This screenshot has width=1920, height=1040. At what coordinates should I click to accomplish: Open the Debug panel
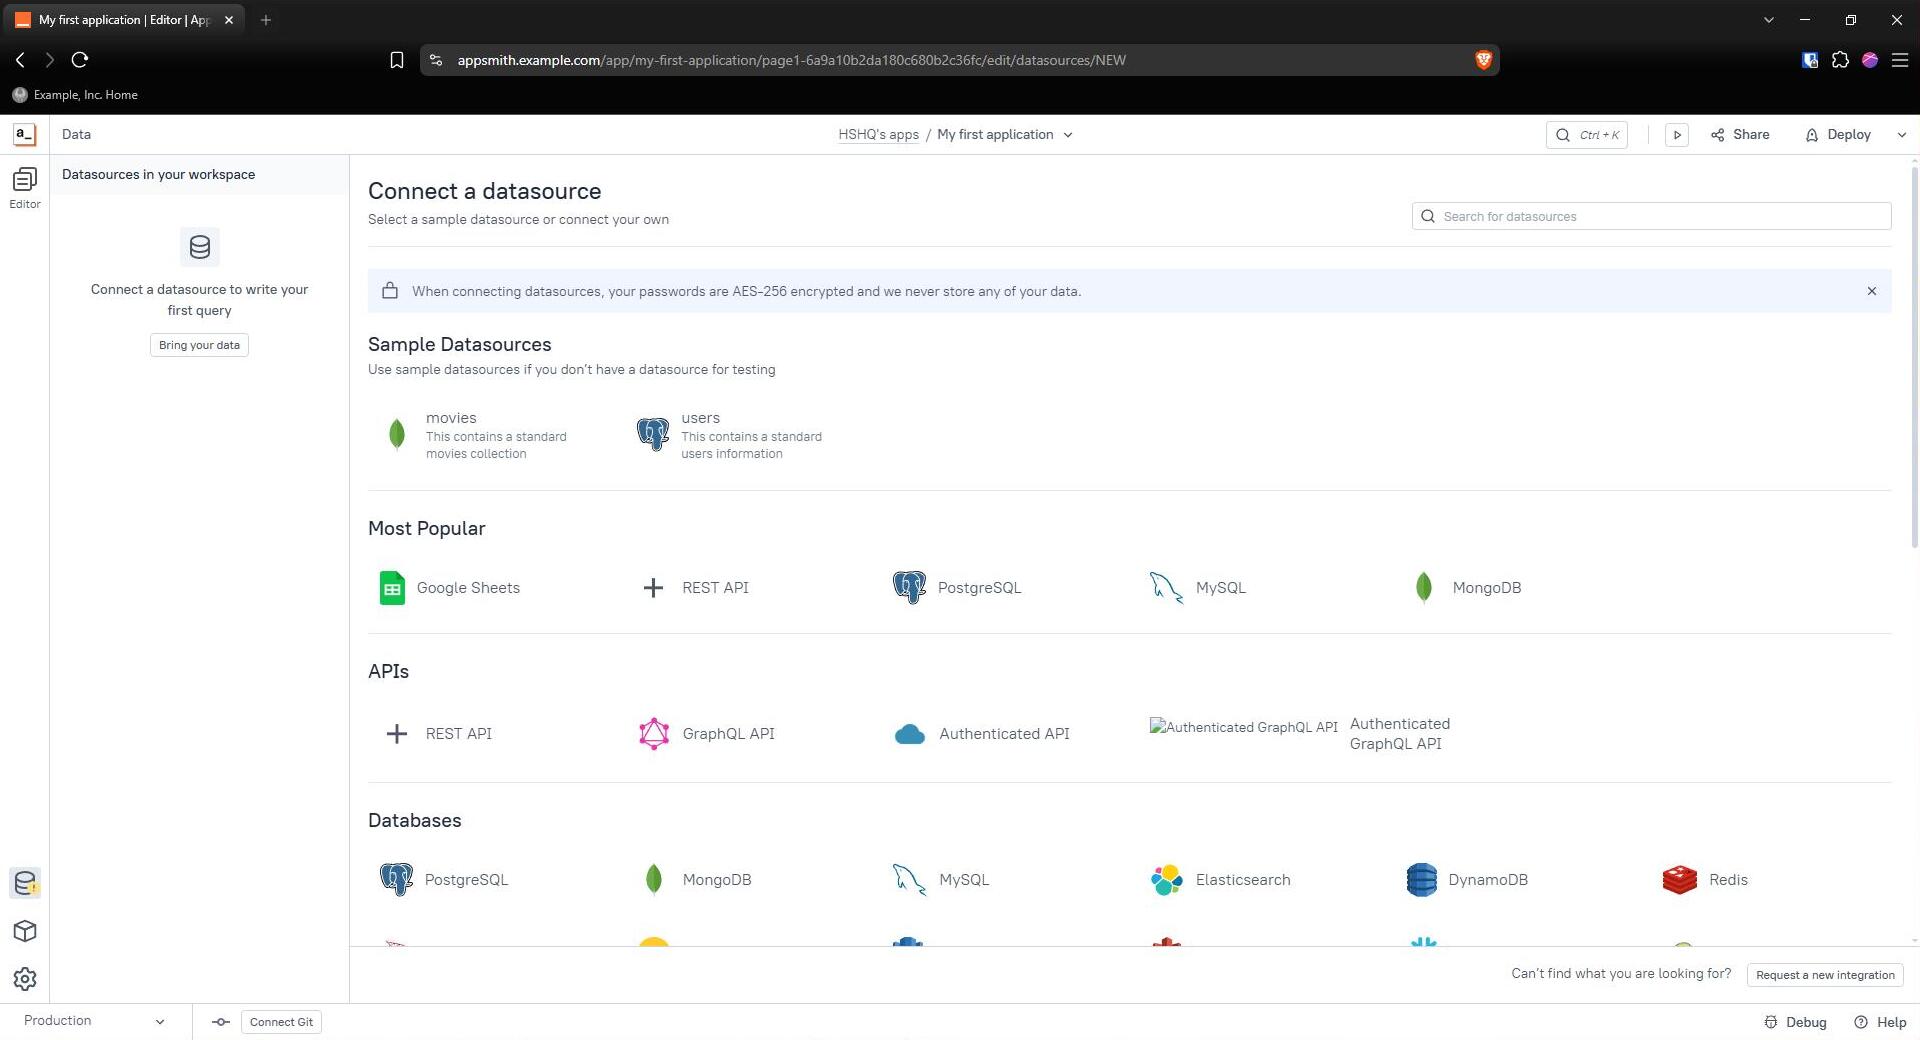[x=1795, y=1022]
